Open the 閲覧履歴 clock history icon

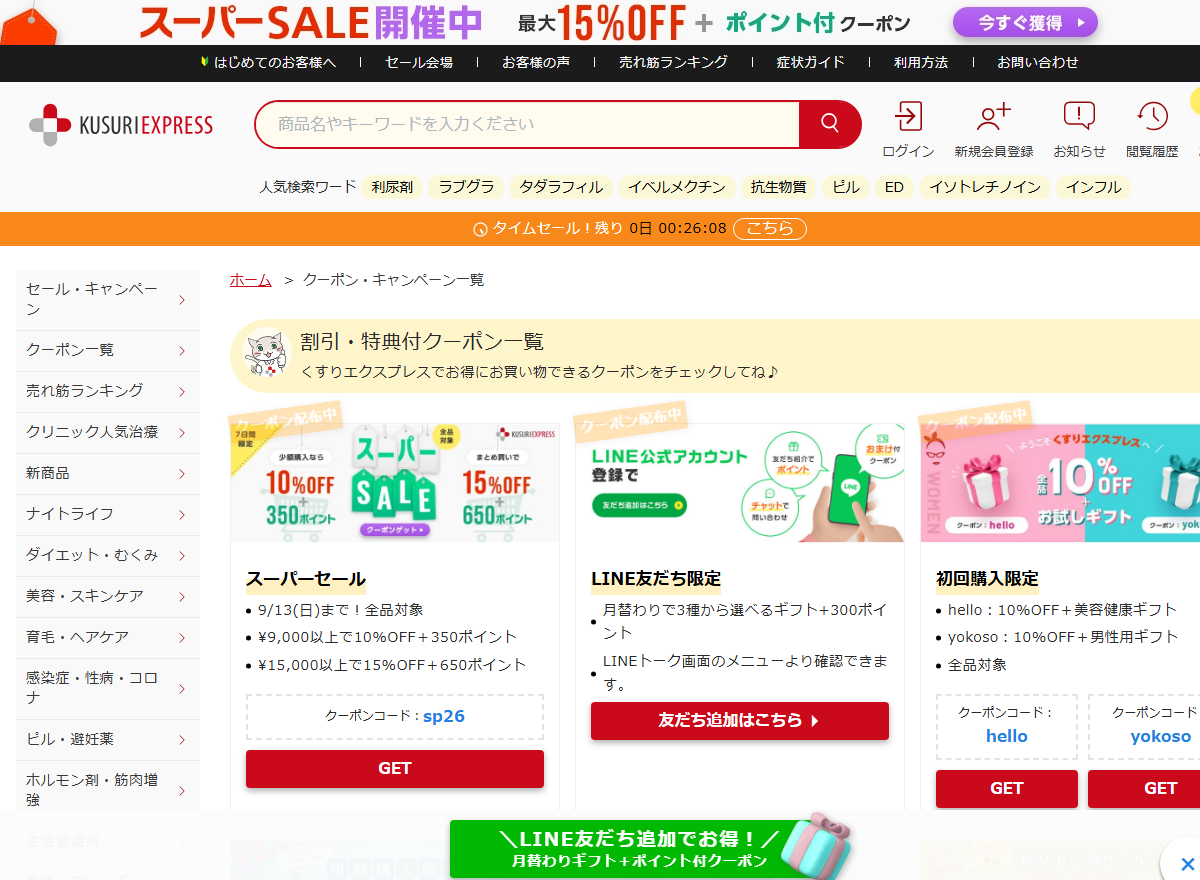(x=1152, y=116)
